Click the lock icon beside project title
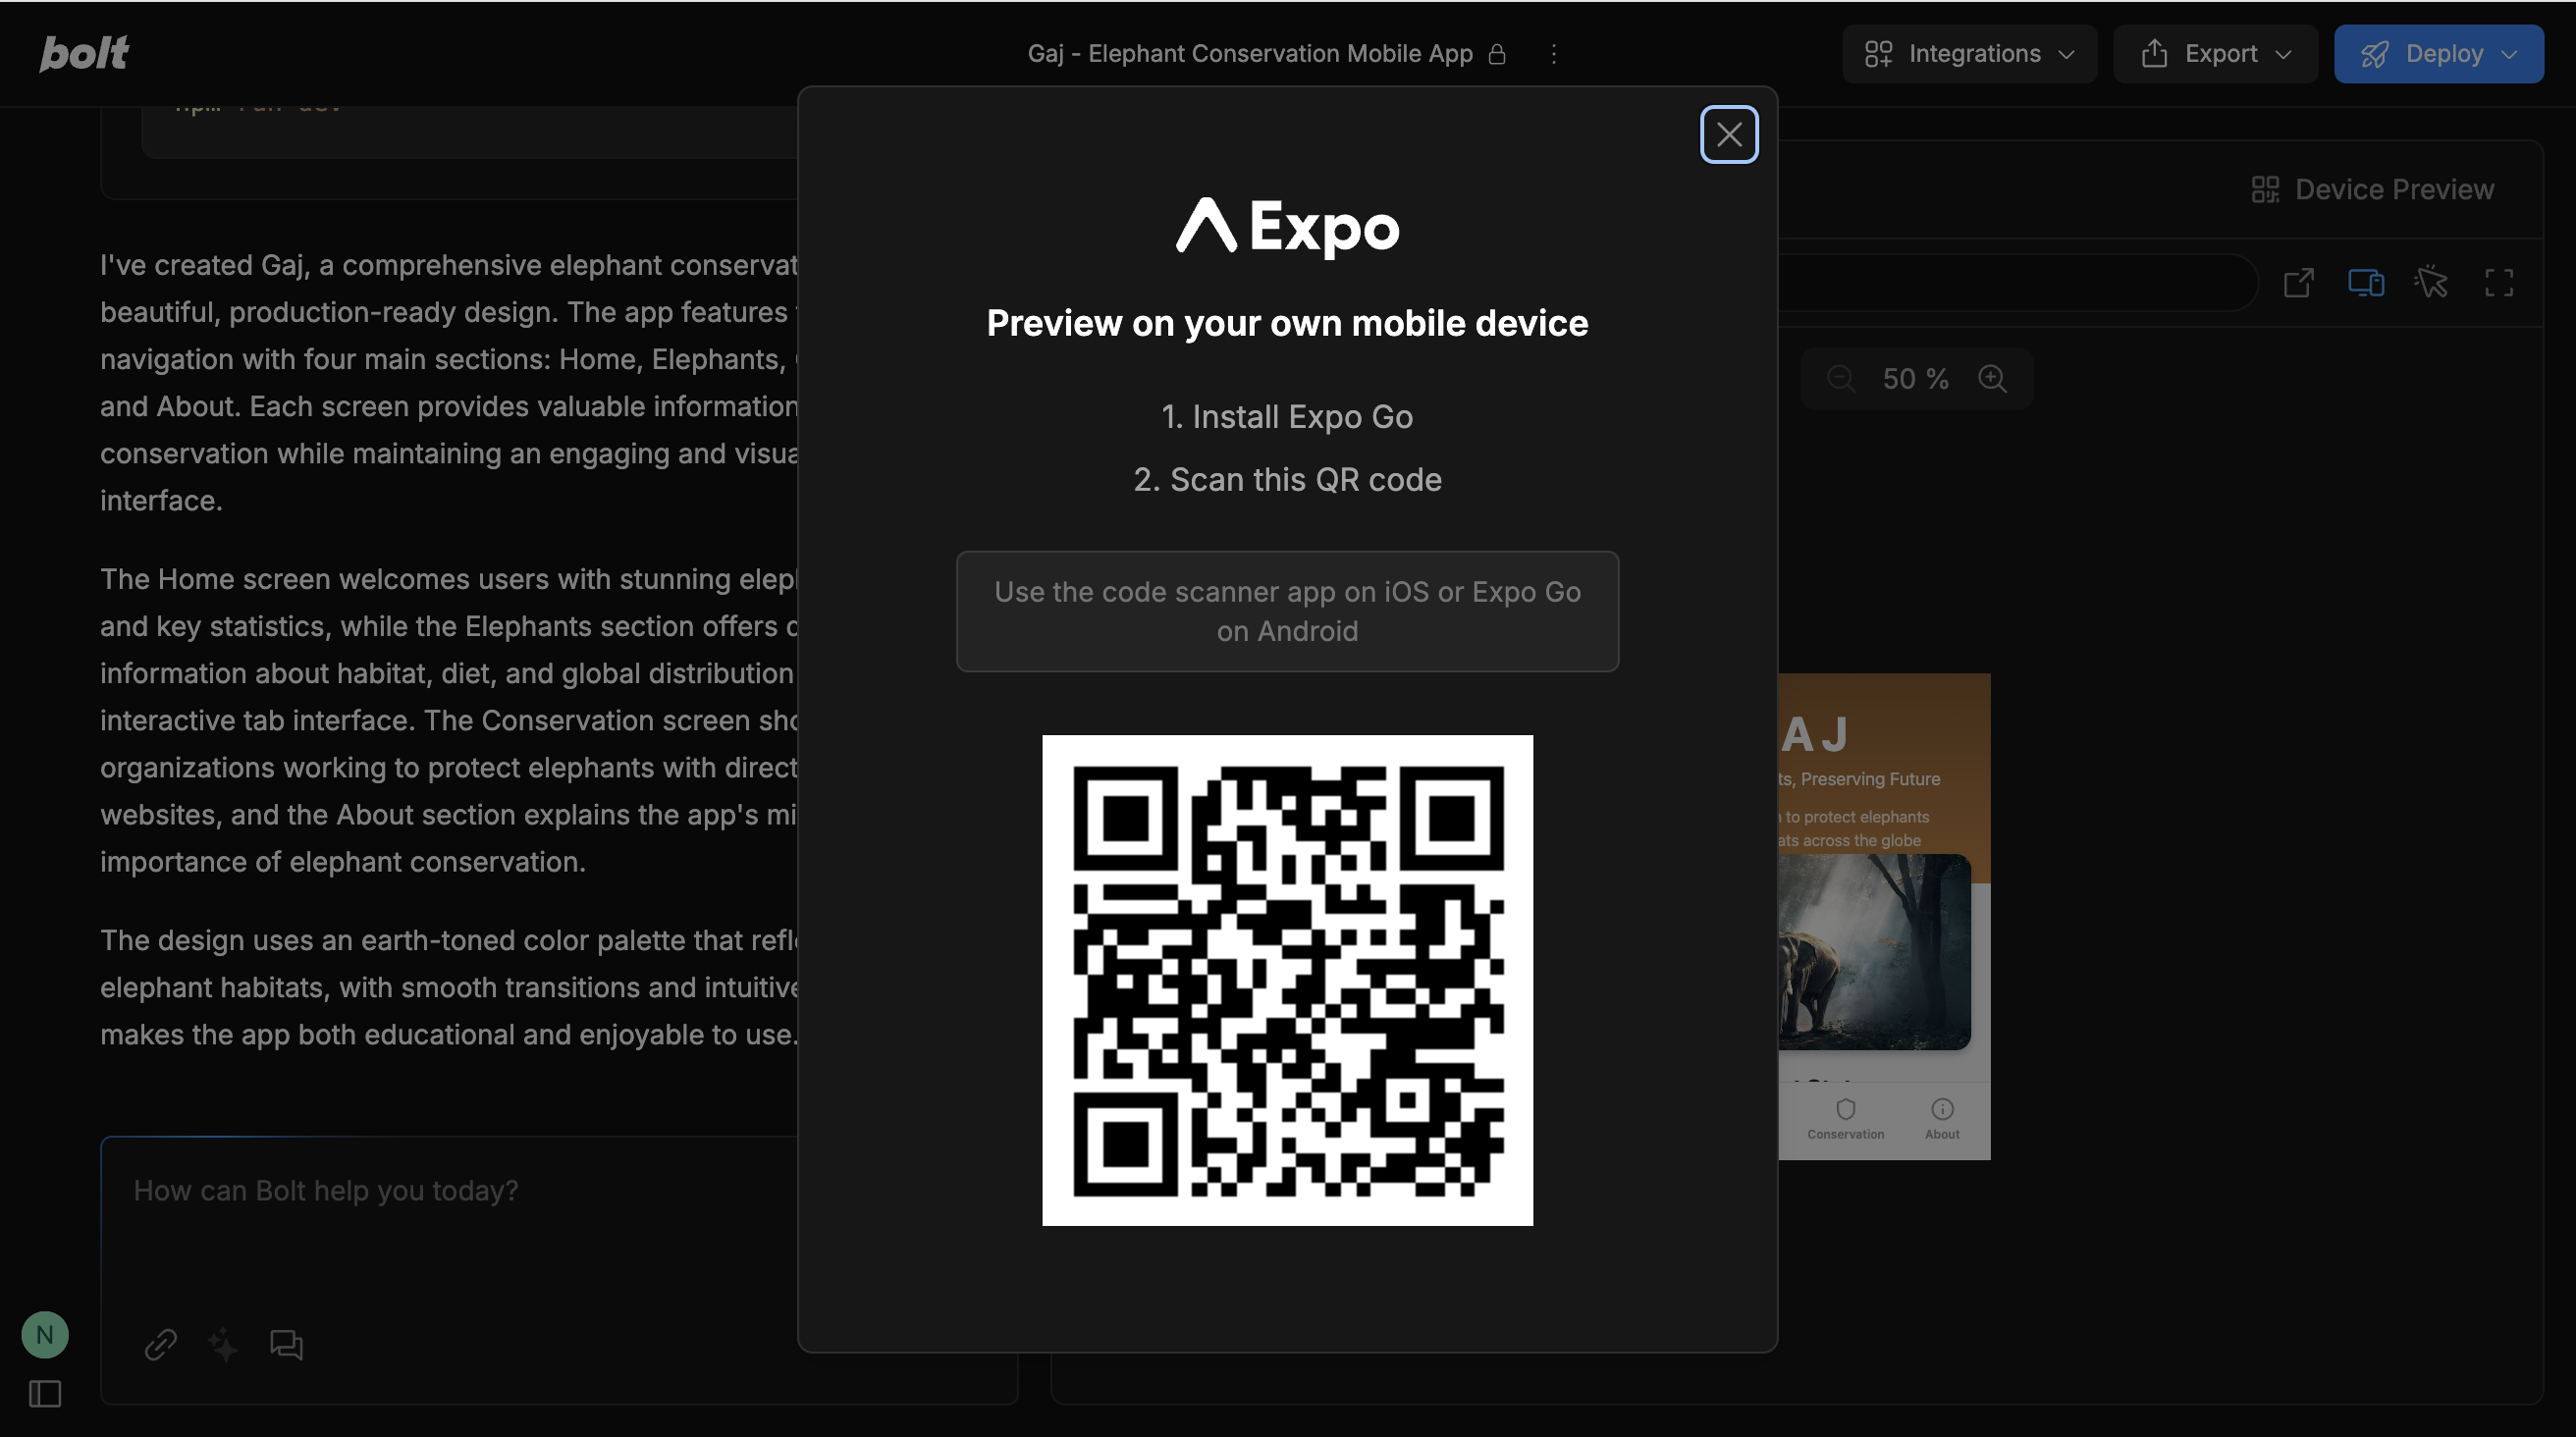Viewport: 2576px width, 1437px height. pos(1497,54)
